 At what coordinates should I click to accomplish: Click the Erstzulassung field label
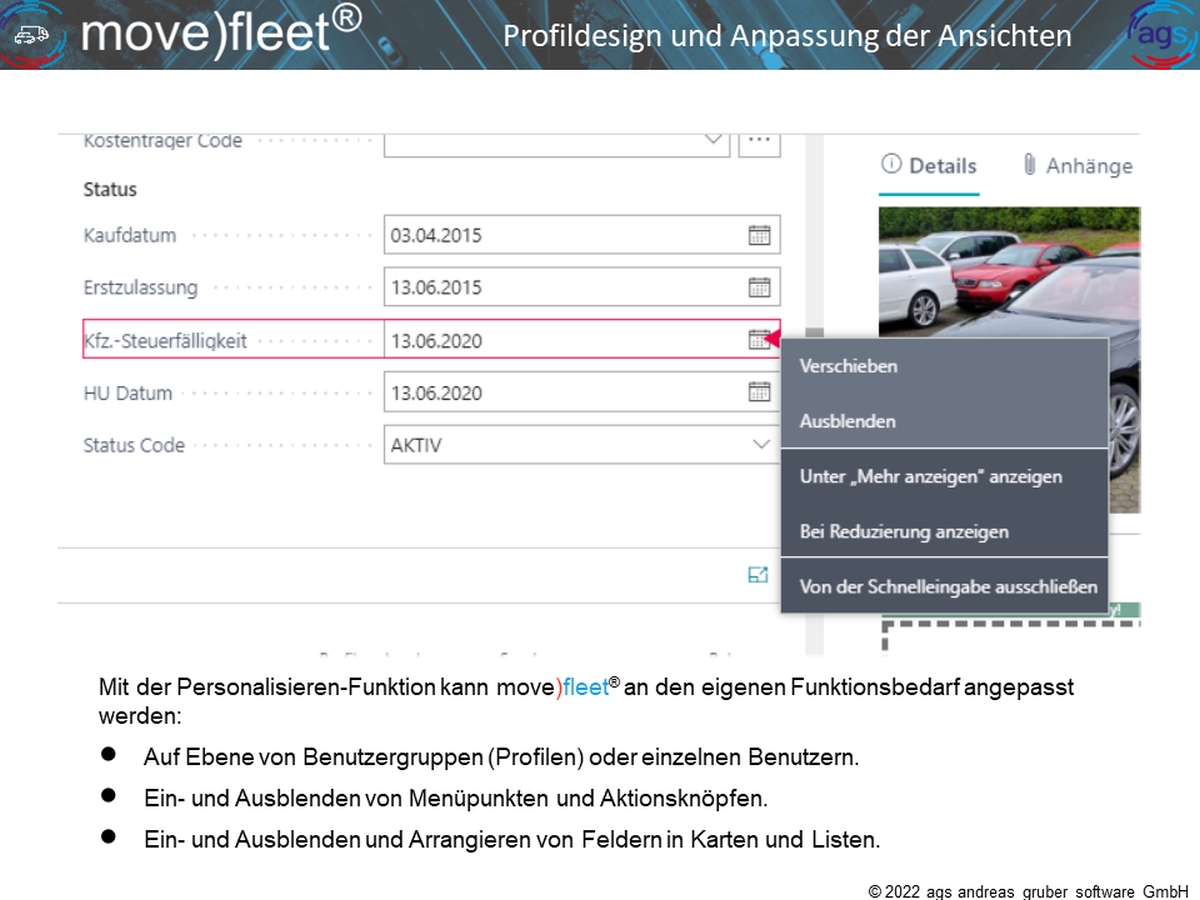[x=141, y=288]
